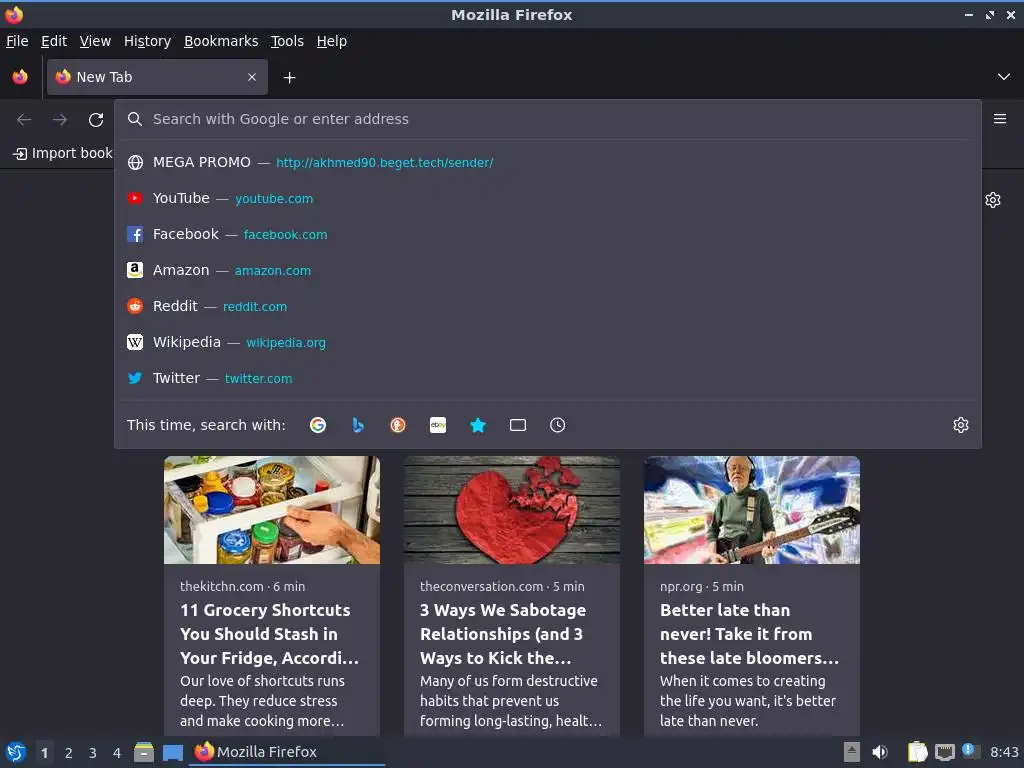Image resolution: width=1024 pixels, height=768 pixels.
Task: Search history using the clock icon
Action: point(558,425)
